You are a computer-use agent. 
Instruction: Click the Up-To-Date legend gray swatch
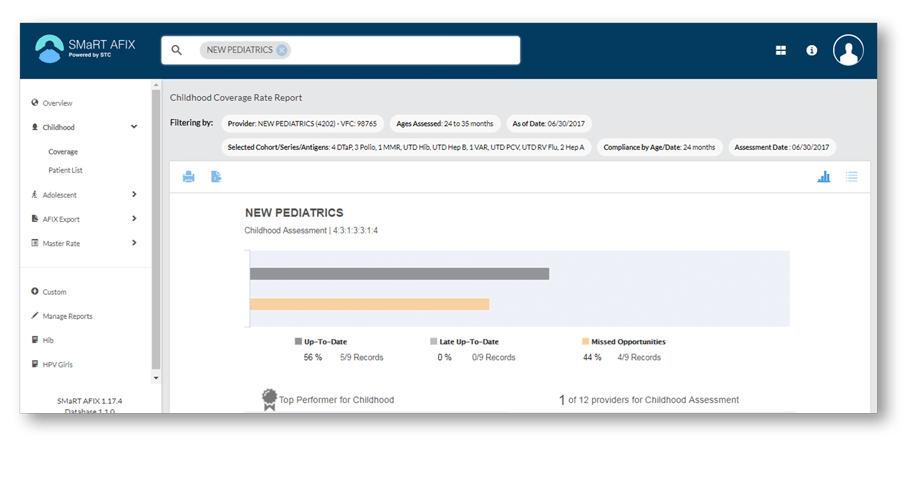click(x=298, y=342)
